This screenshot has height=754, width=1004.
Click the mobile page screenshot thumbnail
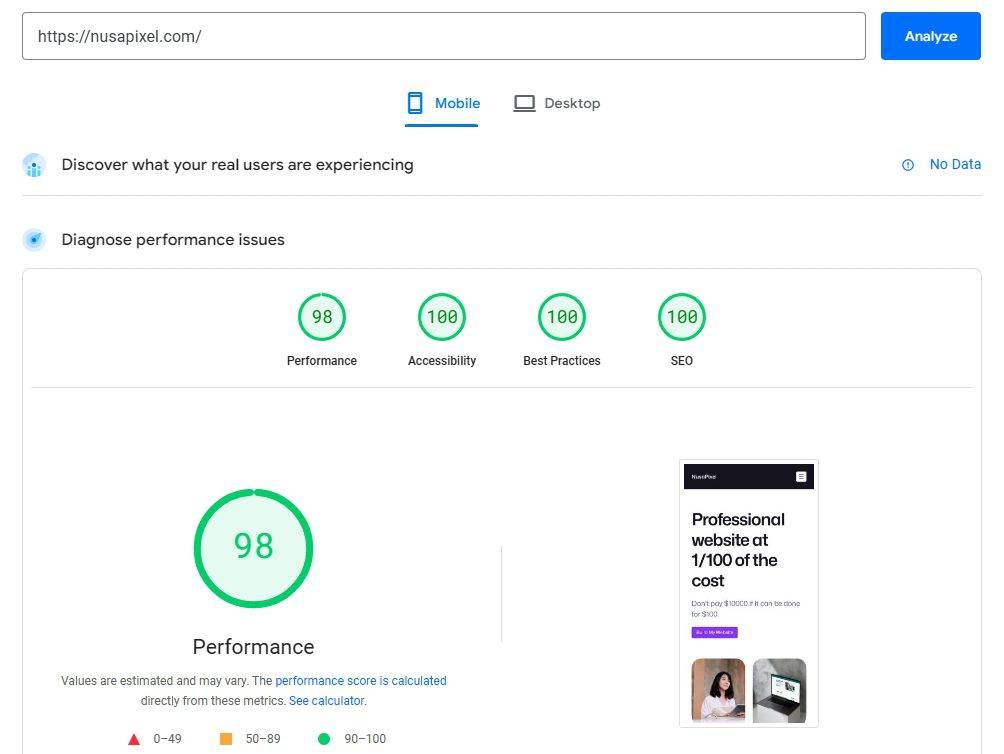pyautogui.click(x=748, y=593)
